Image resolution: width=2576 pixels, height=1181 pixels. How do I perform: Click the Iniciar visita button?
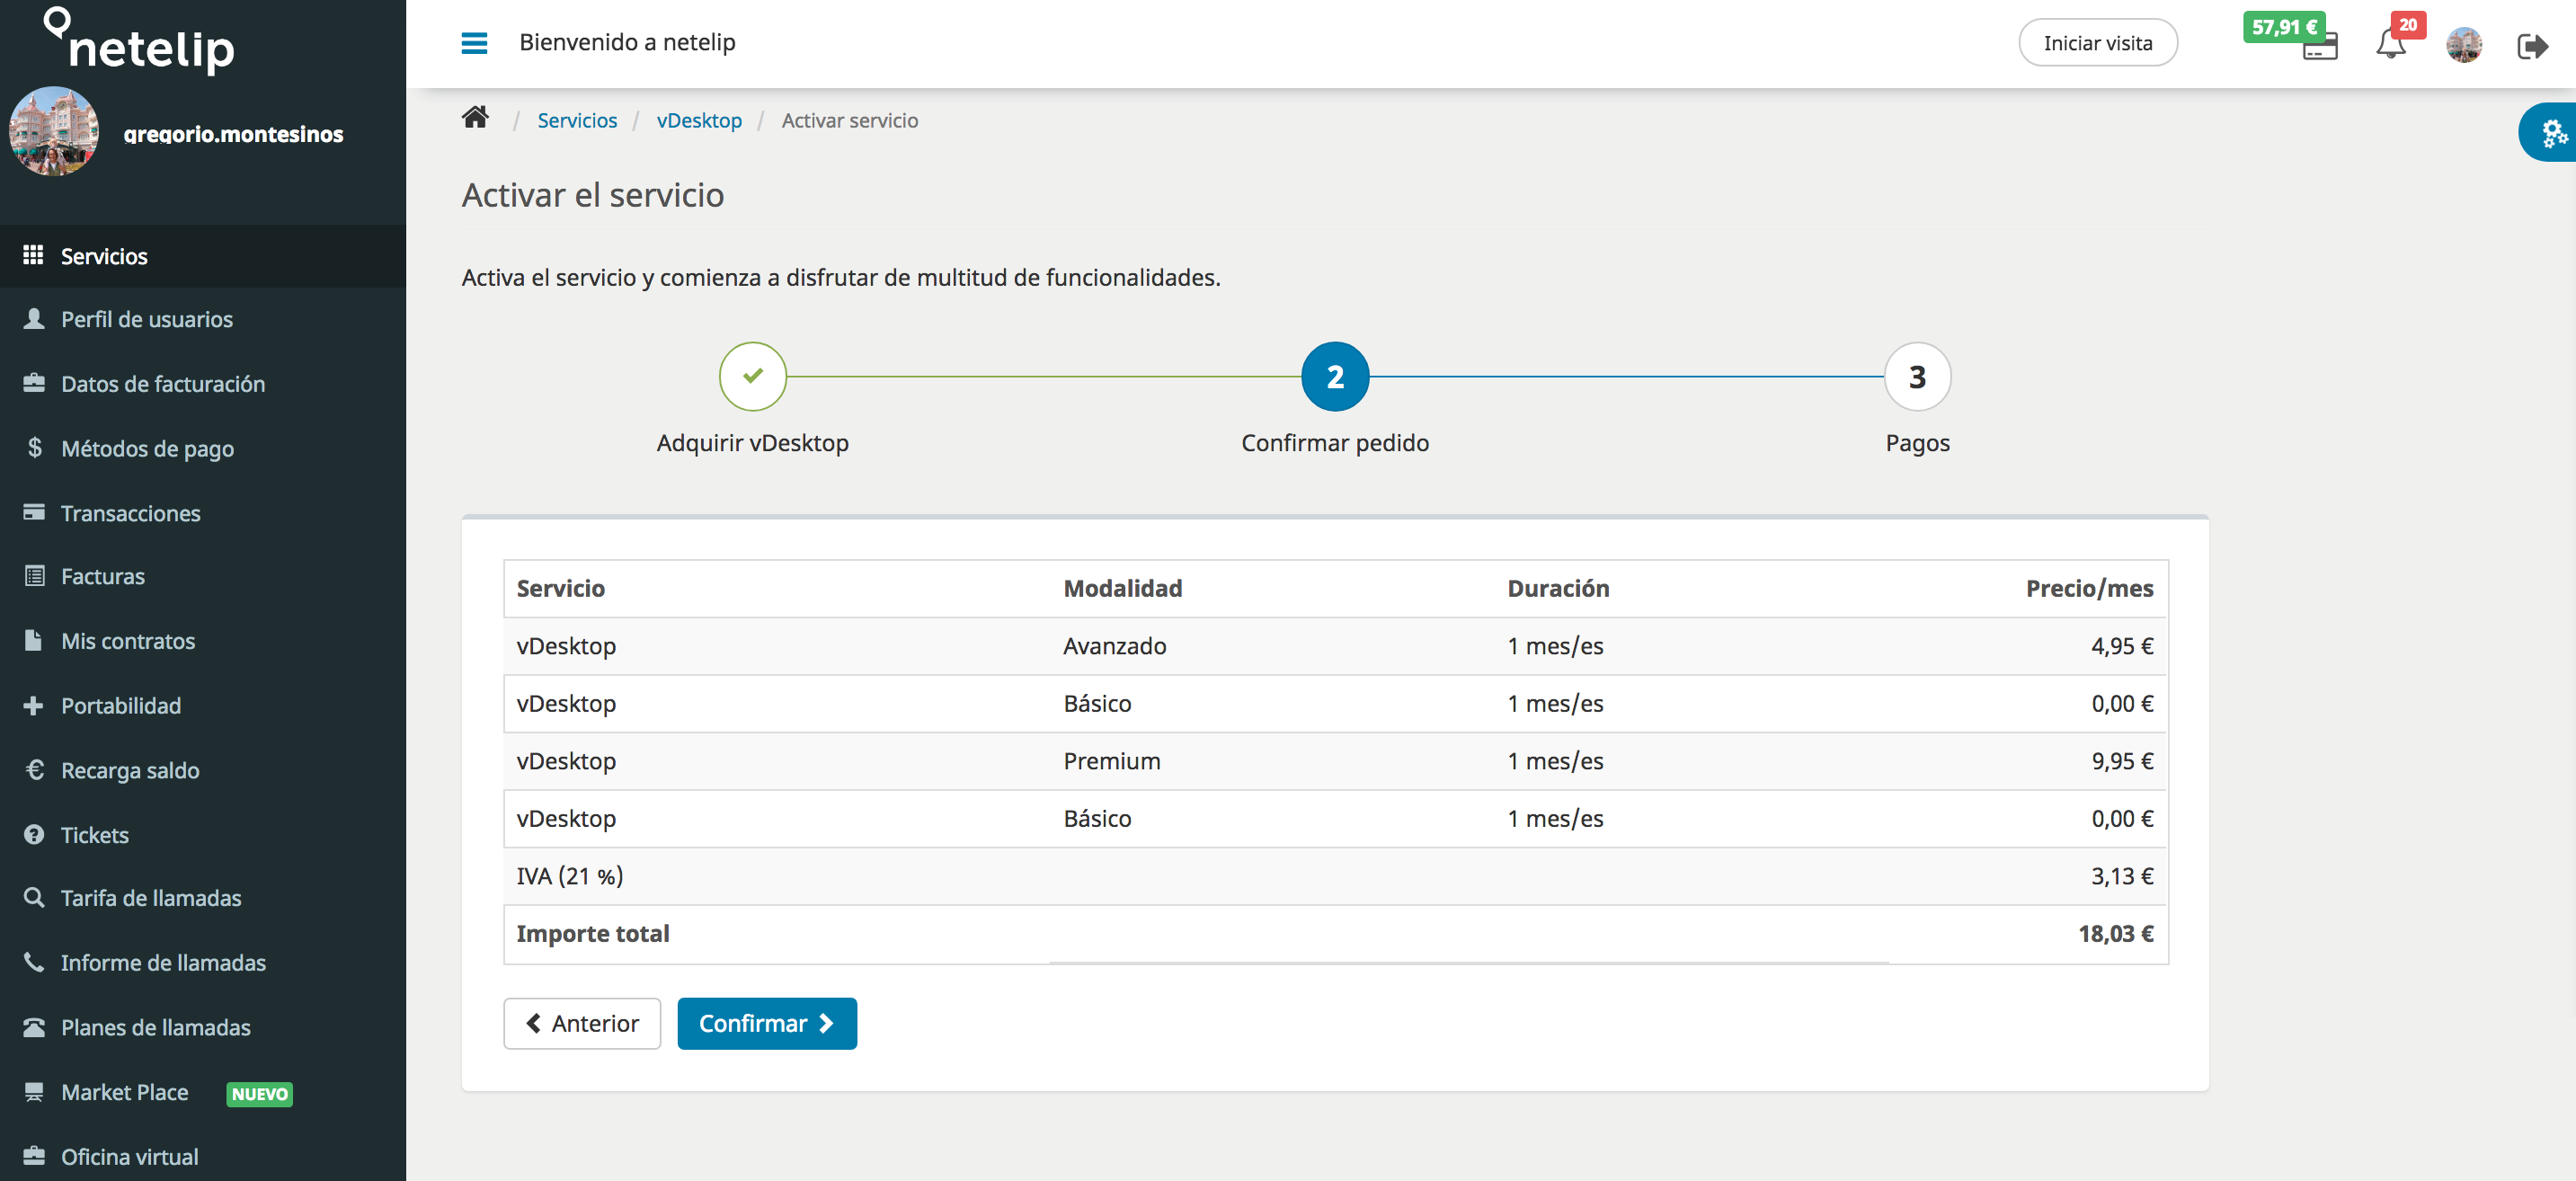[2097, 43]
